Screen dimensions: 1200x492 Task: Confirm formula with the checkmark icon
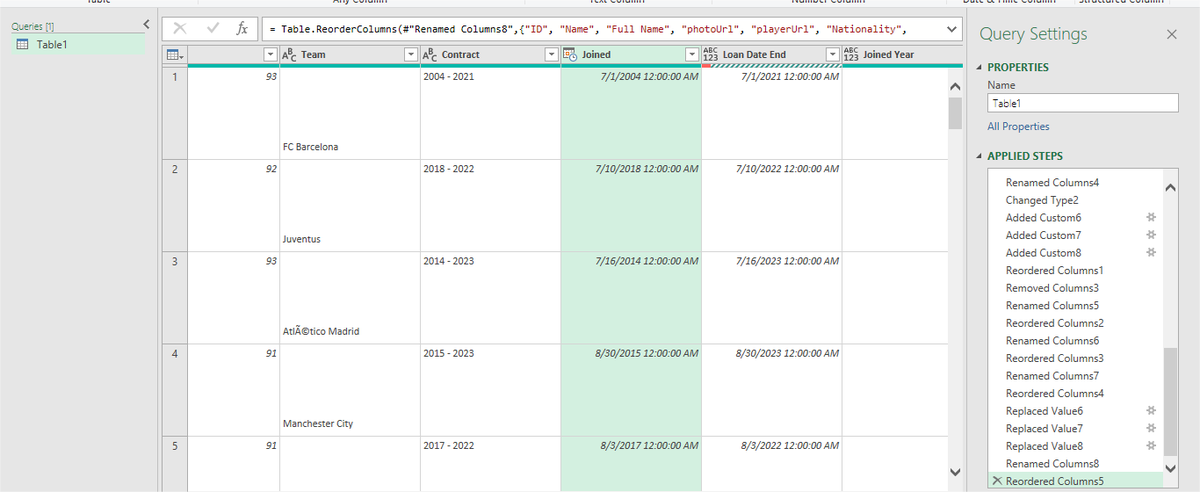(x=212, y=29)
